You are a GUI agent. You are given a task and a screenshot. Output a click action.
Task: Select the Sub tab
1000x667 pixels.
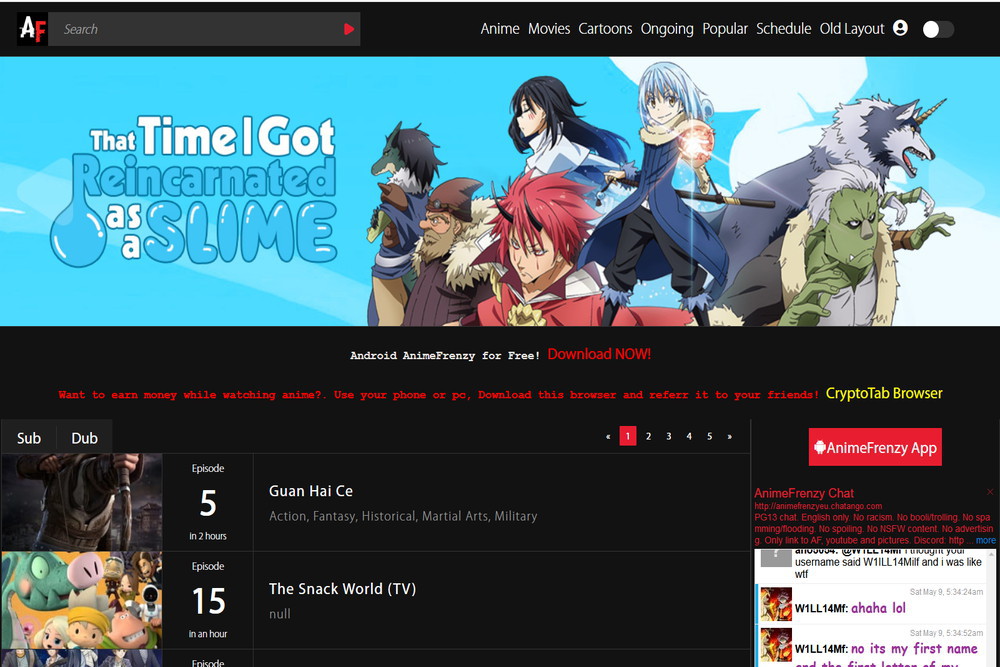click(28, 437)
